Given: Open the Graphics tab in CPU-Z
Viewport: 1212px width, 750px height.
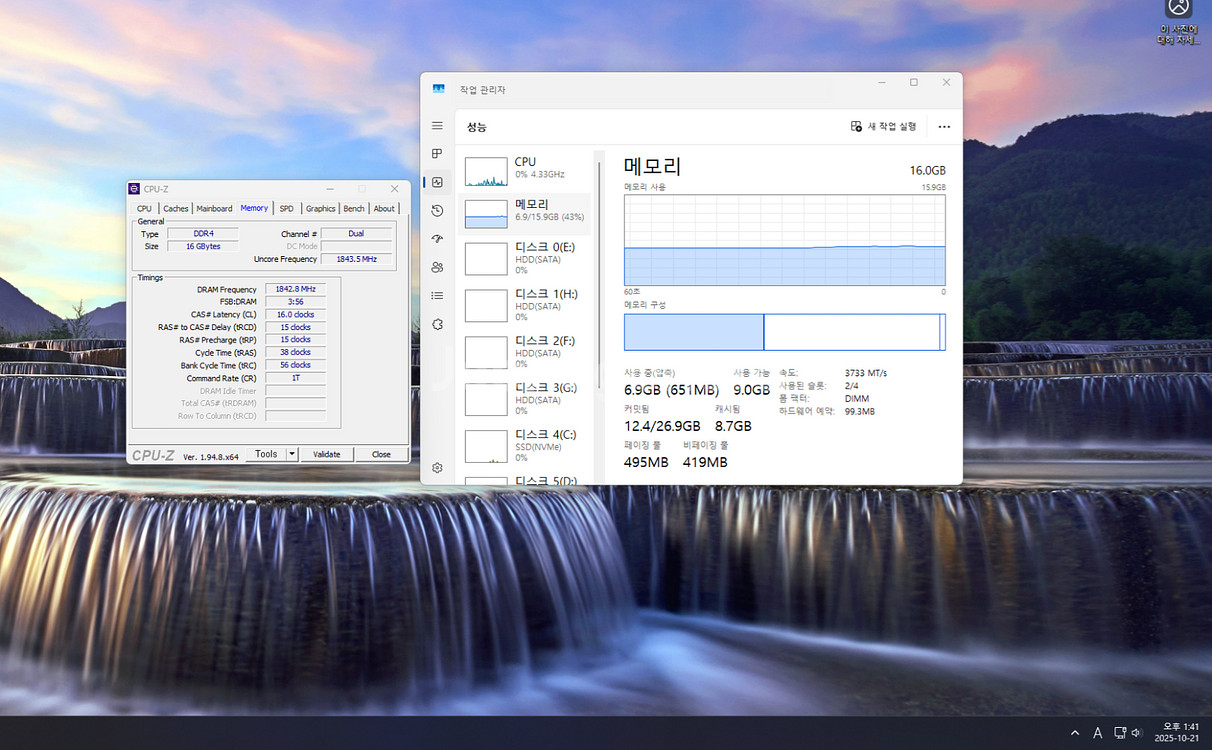Looking at the screenshot, I should point(320,209).
